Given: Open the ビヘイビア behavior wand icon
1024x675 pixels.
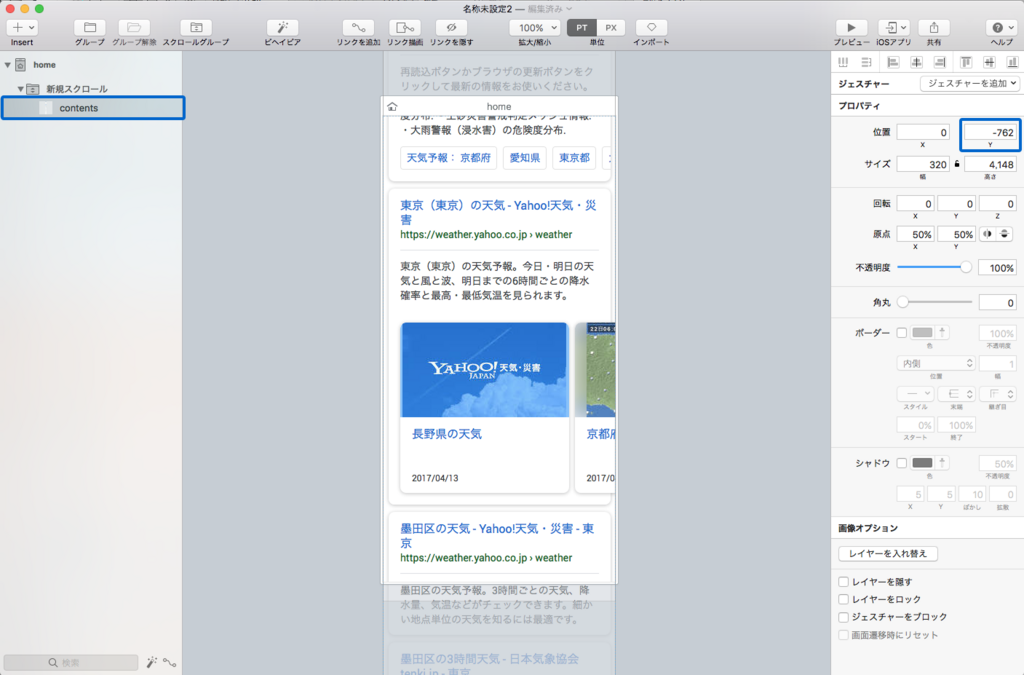Looking at the screenshot, I should pyautogui.click(x=282, y=27).
